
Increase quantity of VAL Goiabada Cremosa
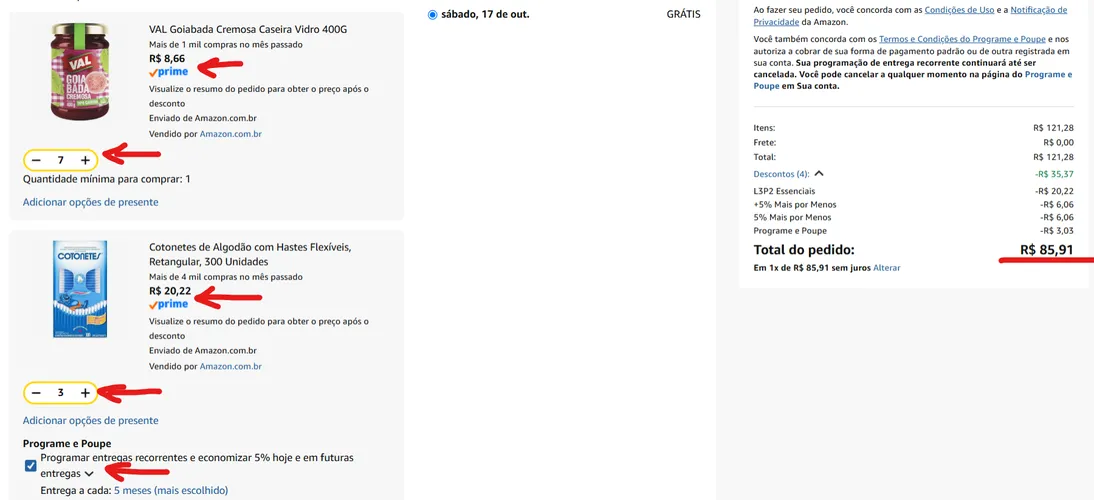pos(85,160)
